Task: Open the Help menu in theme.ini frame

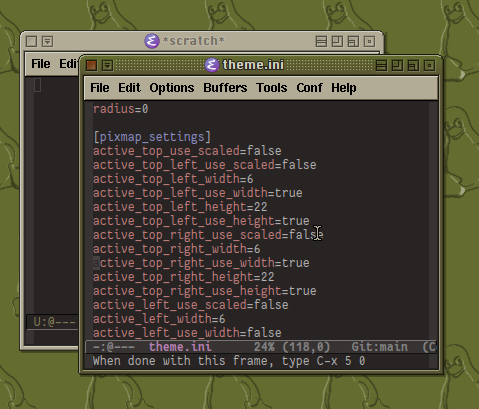Action: 344,88
